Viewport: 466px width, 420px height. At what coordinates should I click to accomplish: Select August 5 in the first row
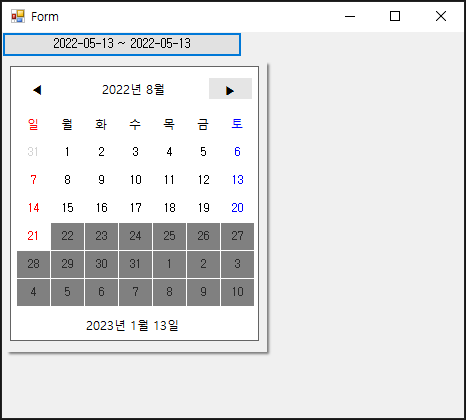point(203,152)
